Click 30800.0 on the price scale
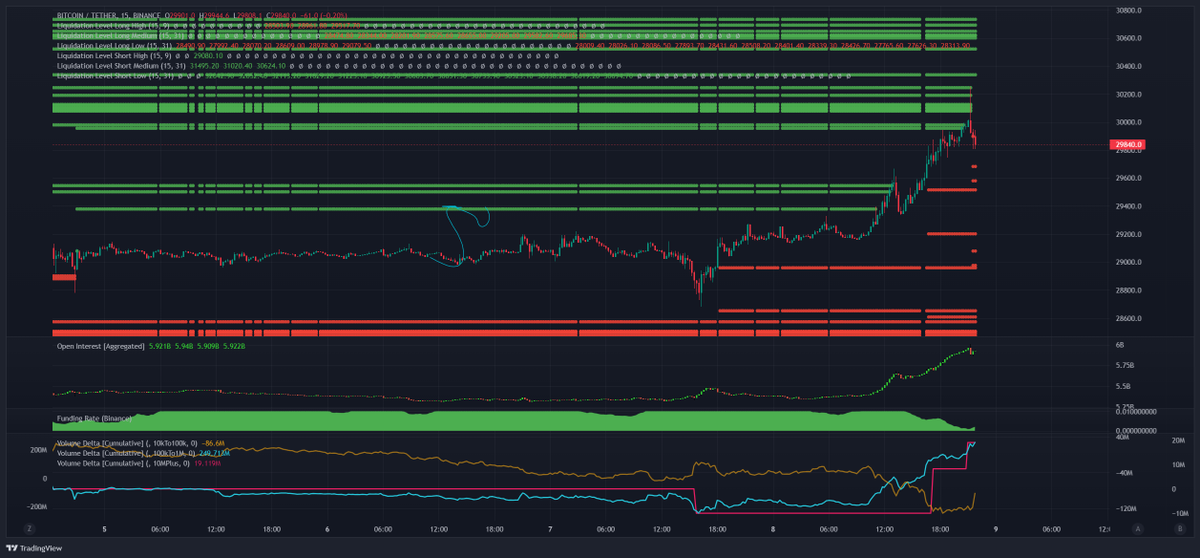This screenshot has height=558, width=1200. pos(1130,10)
